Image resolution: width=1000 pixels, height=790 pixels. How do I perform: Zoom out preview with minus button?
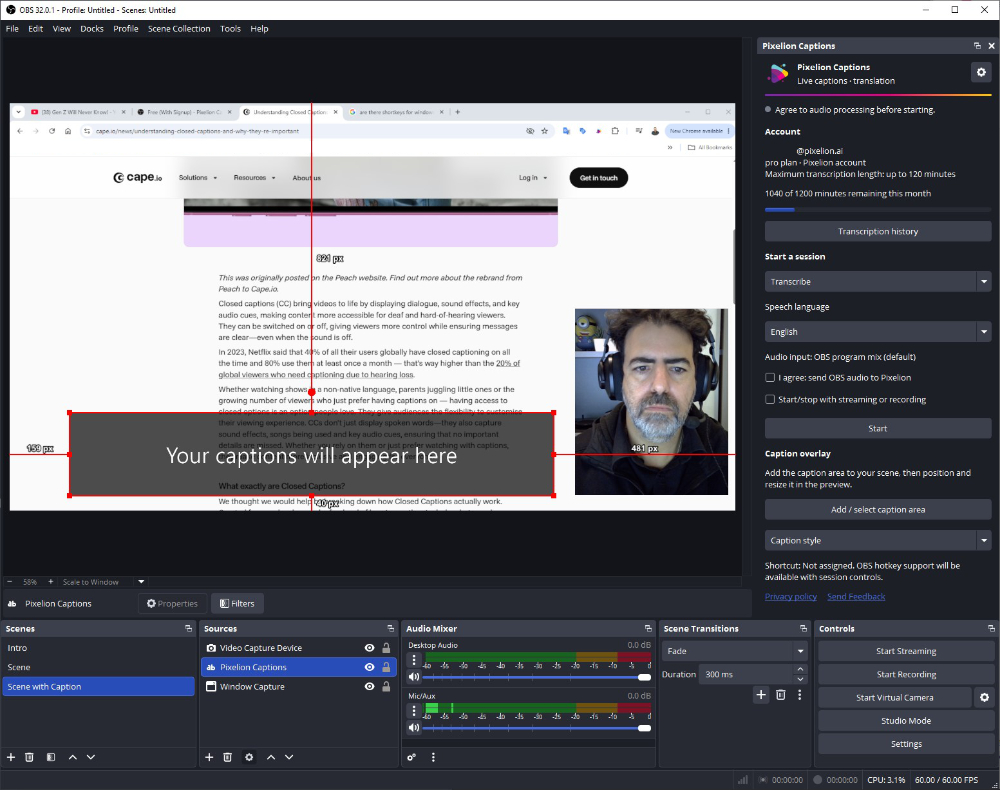point(10,582)
